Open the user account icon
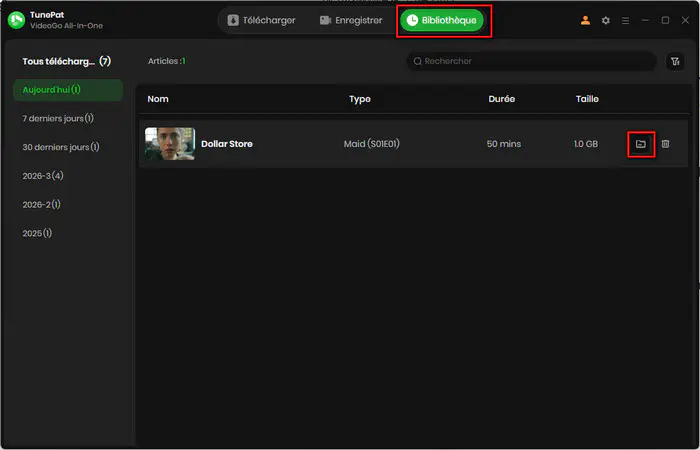 coord(585,21)
